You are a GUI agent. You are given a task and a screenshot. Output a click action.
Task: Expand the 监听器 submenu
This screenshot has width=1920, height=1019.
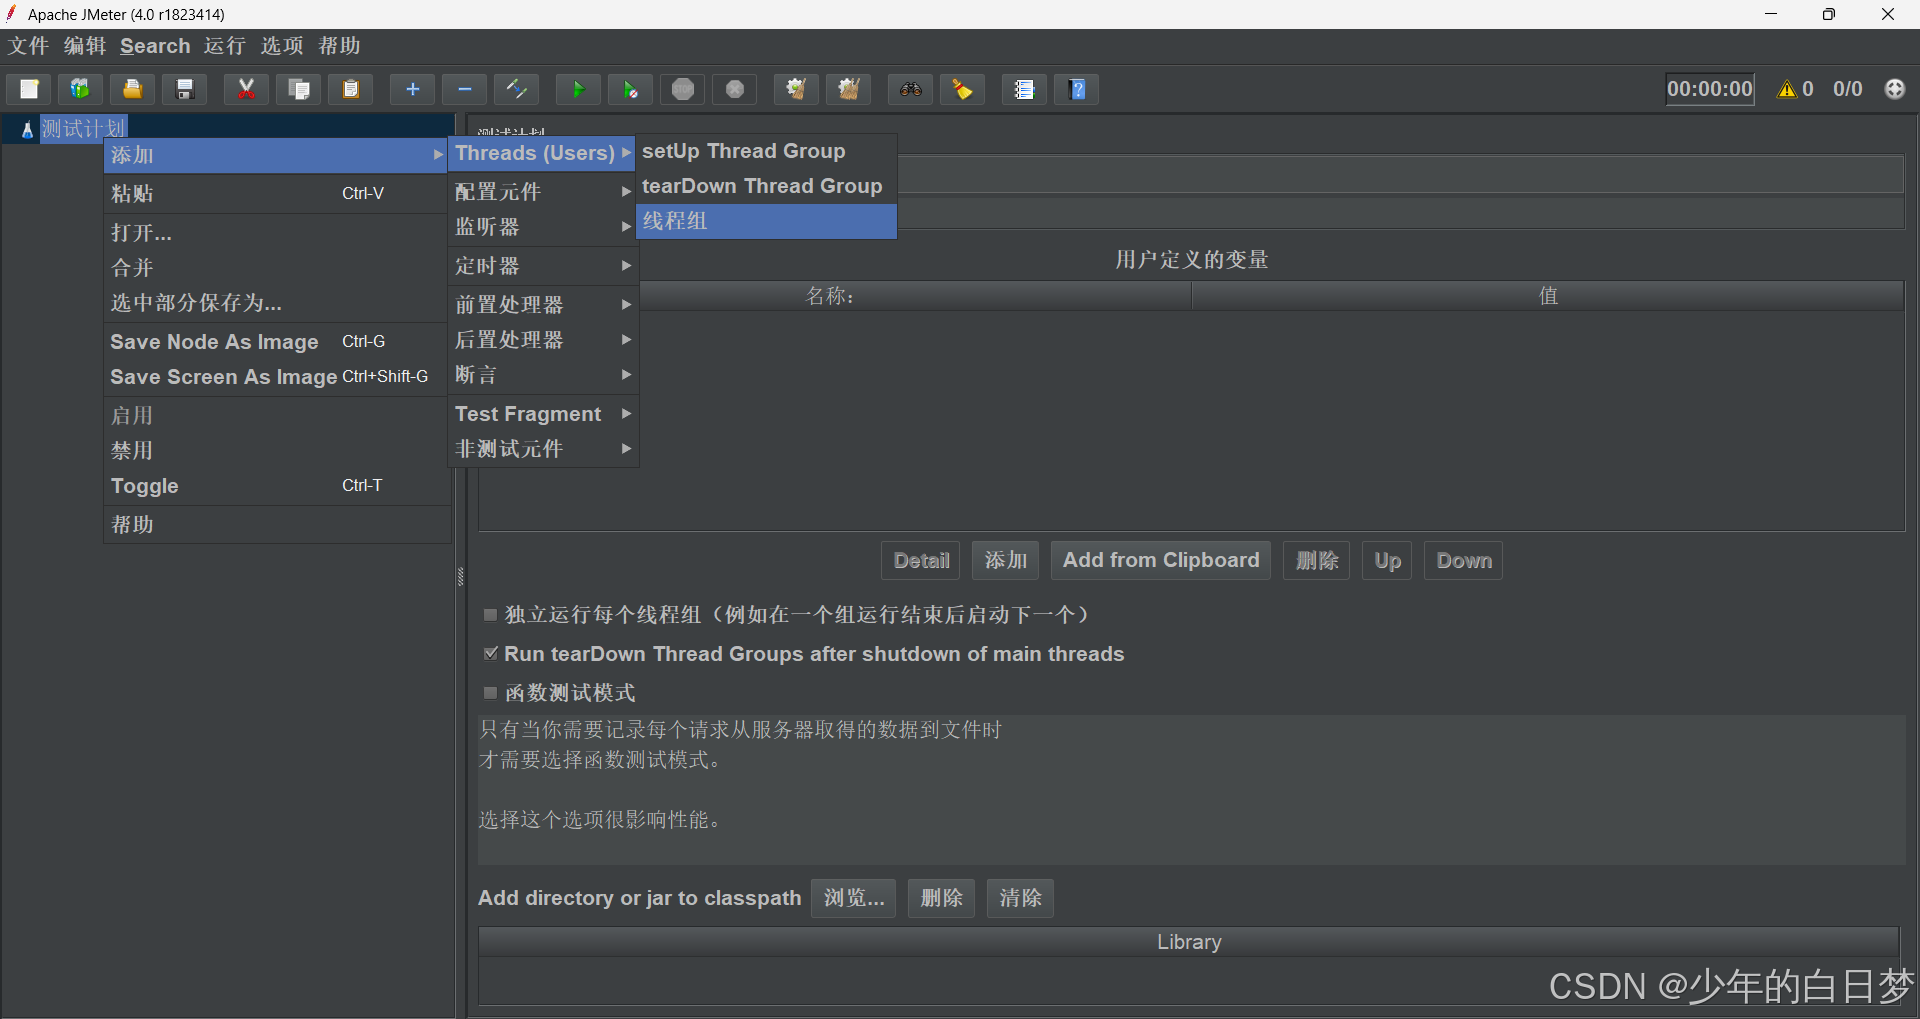click(x=542, y=227)
